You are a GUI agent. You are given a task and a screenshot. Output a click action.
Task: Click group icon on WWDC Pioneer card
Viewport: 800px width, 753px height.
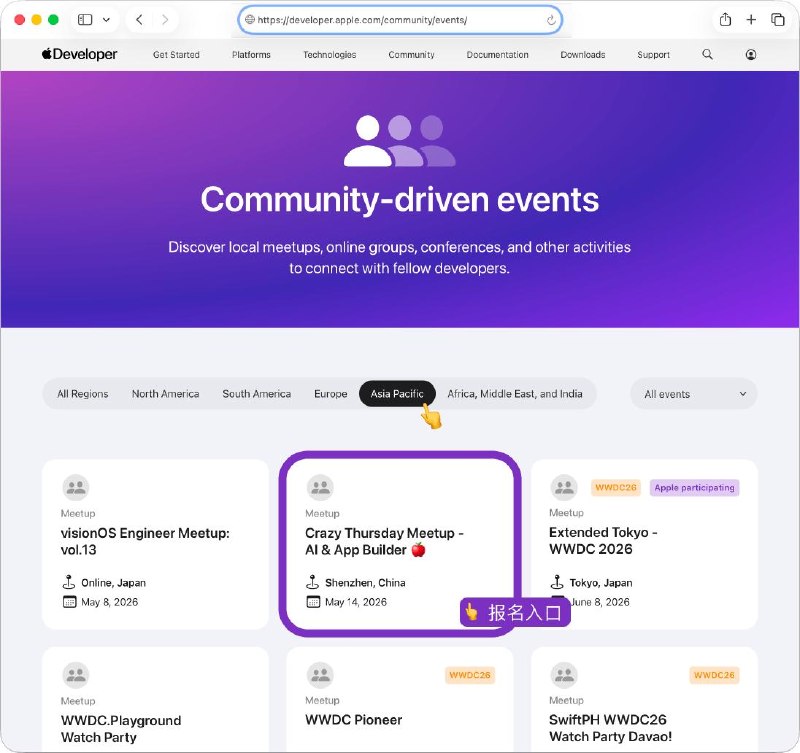click(x=320, y=675)
